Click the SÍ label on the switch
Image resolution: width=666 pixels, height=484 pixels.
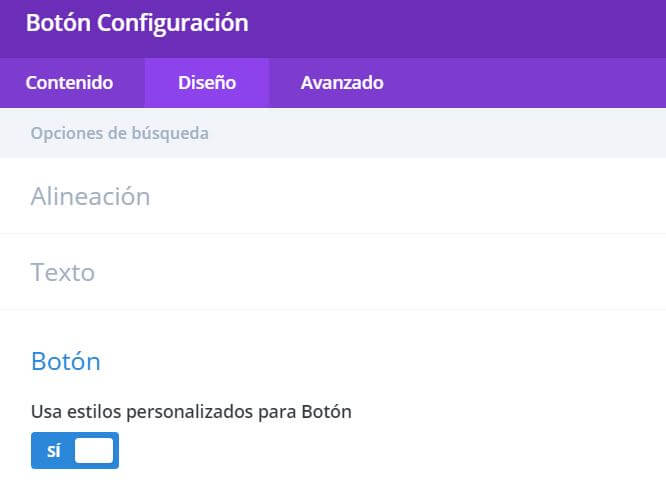pyautogui.click(x=53, y=451)
